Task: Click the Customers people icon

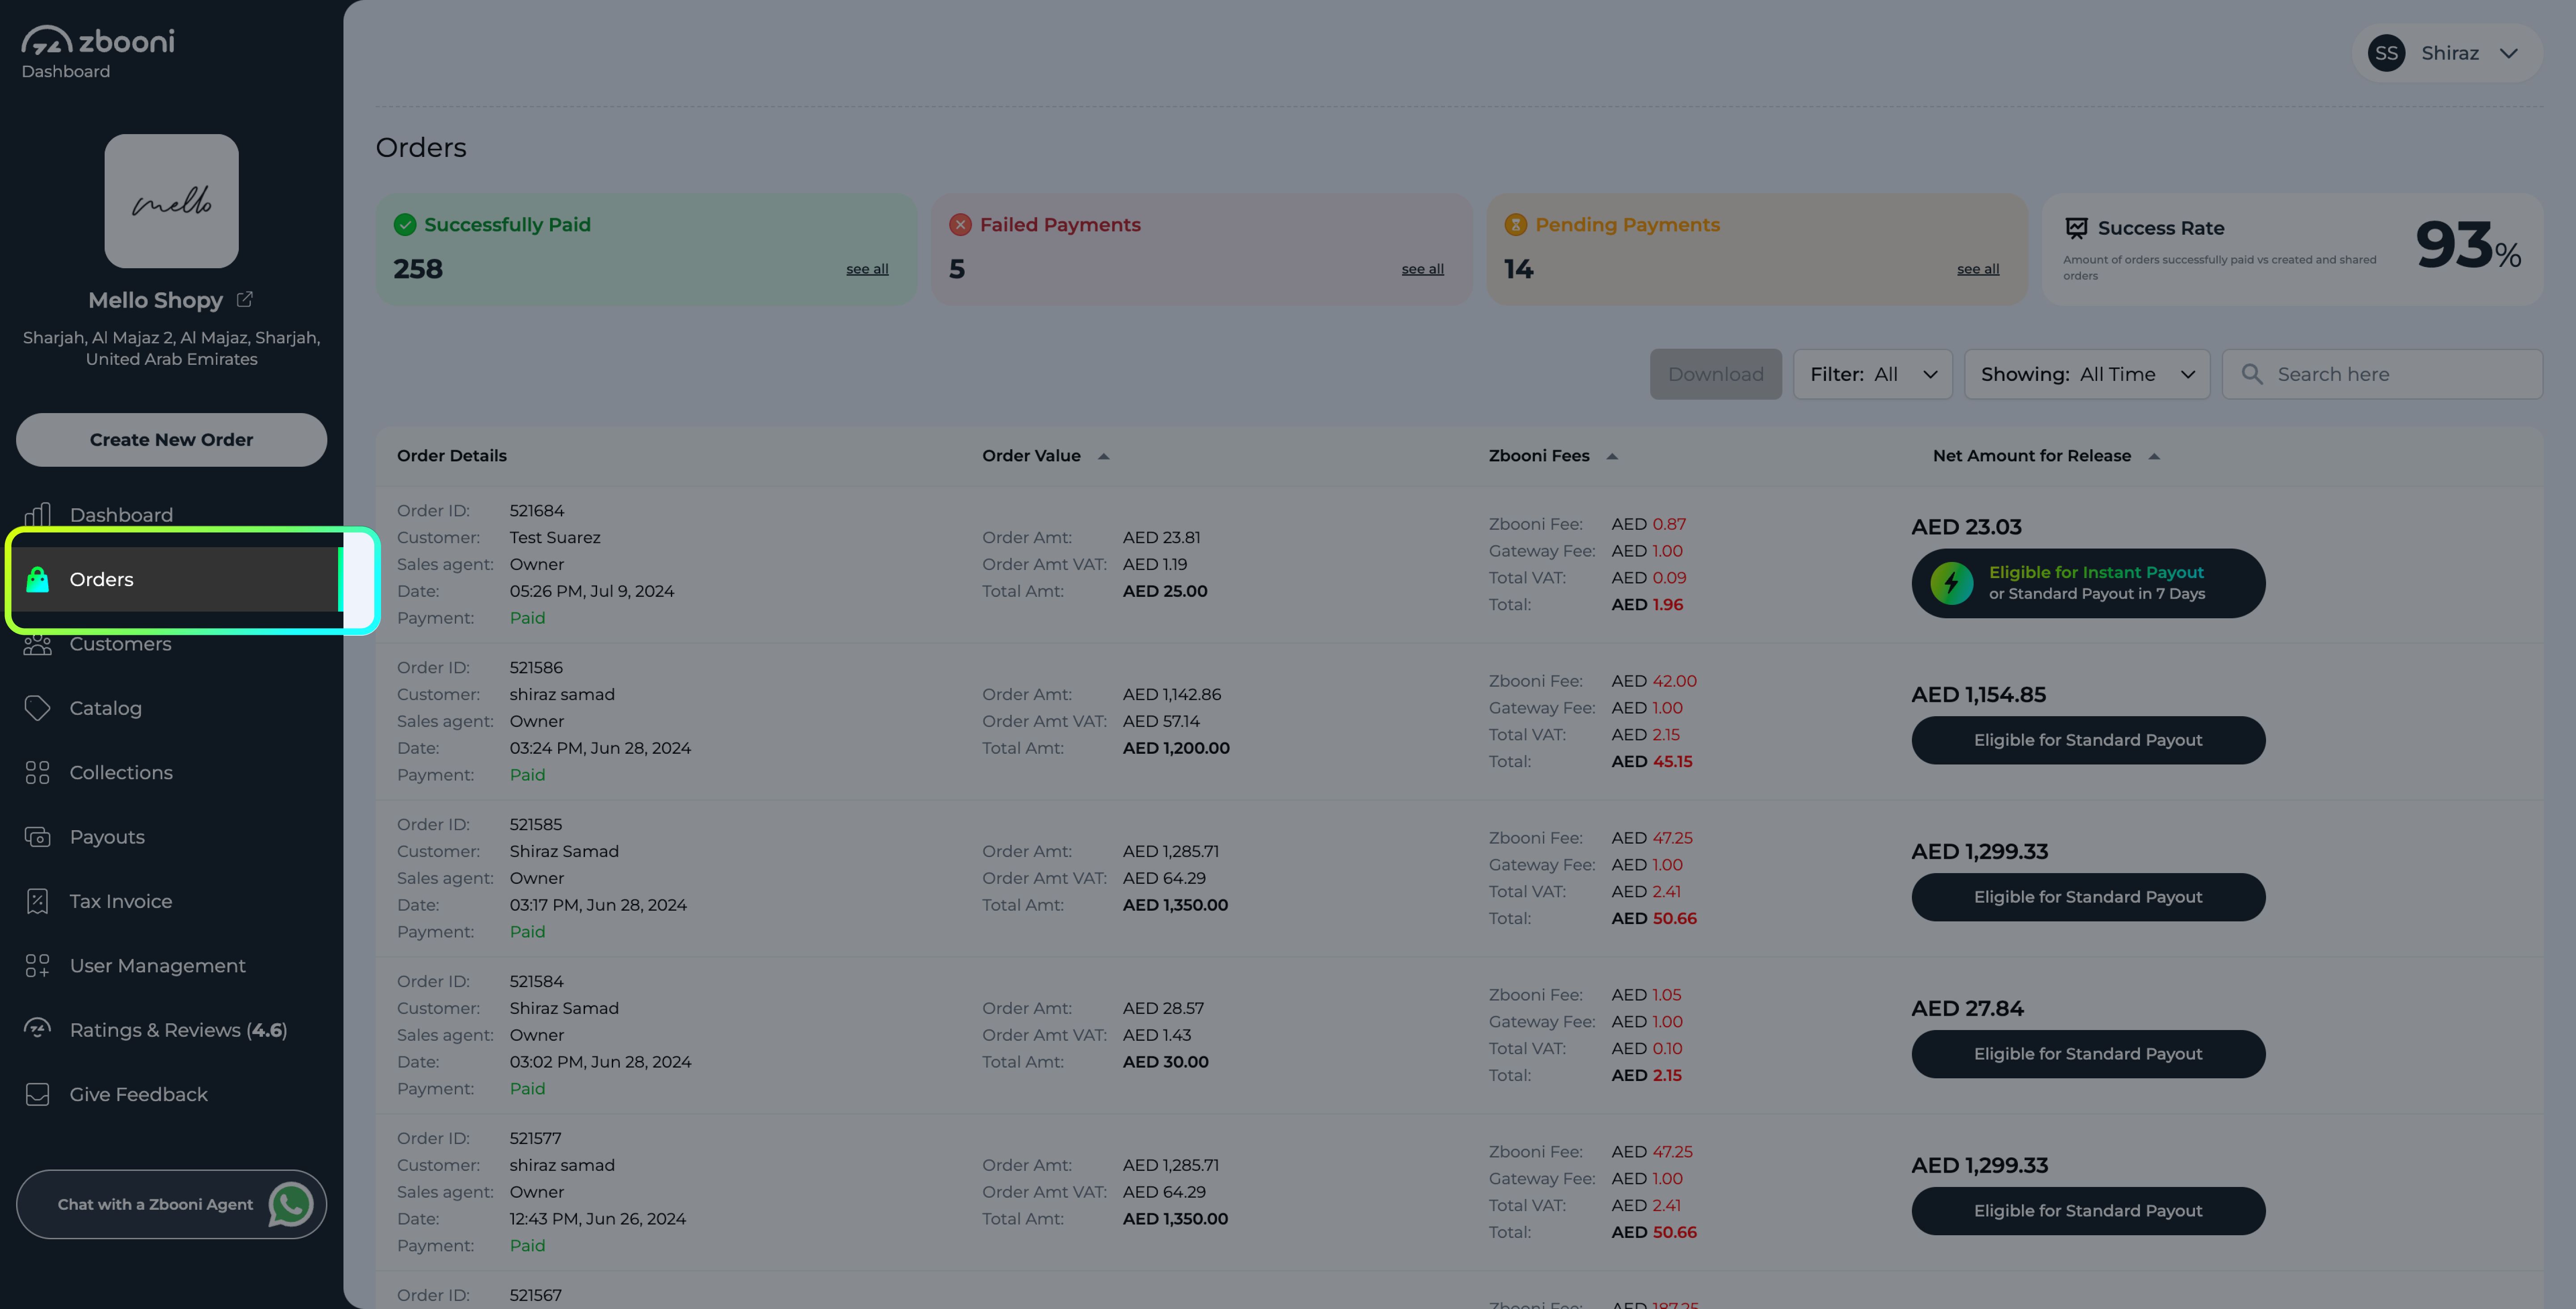Action: tap(37, 644)
